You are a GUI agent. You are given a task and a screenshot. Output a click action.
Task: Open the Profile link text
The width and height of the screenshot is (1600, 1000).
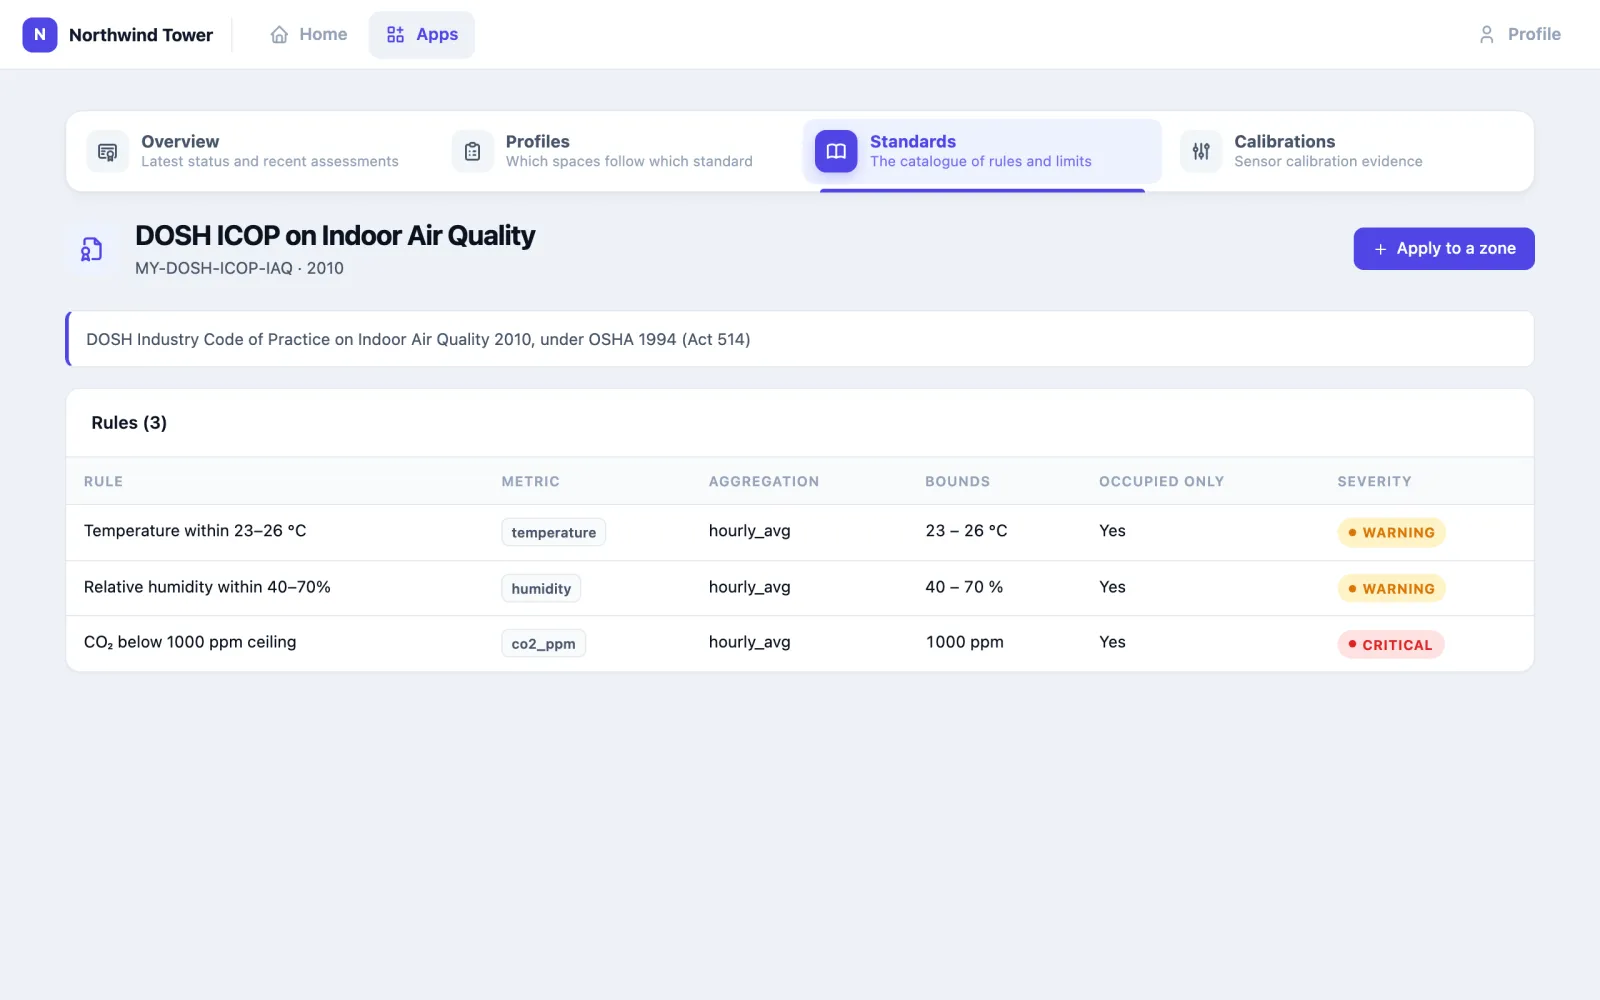tap(1534, 34)
